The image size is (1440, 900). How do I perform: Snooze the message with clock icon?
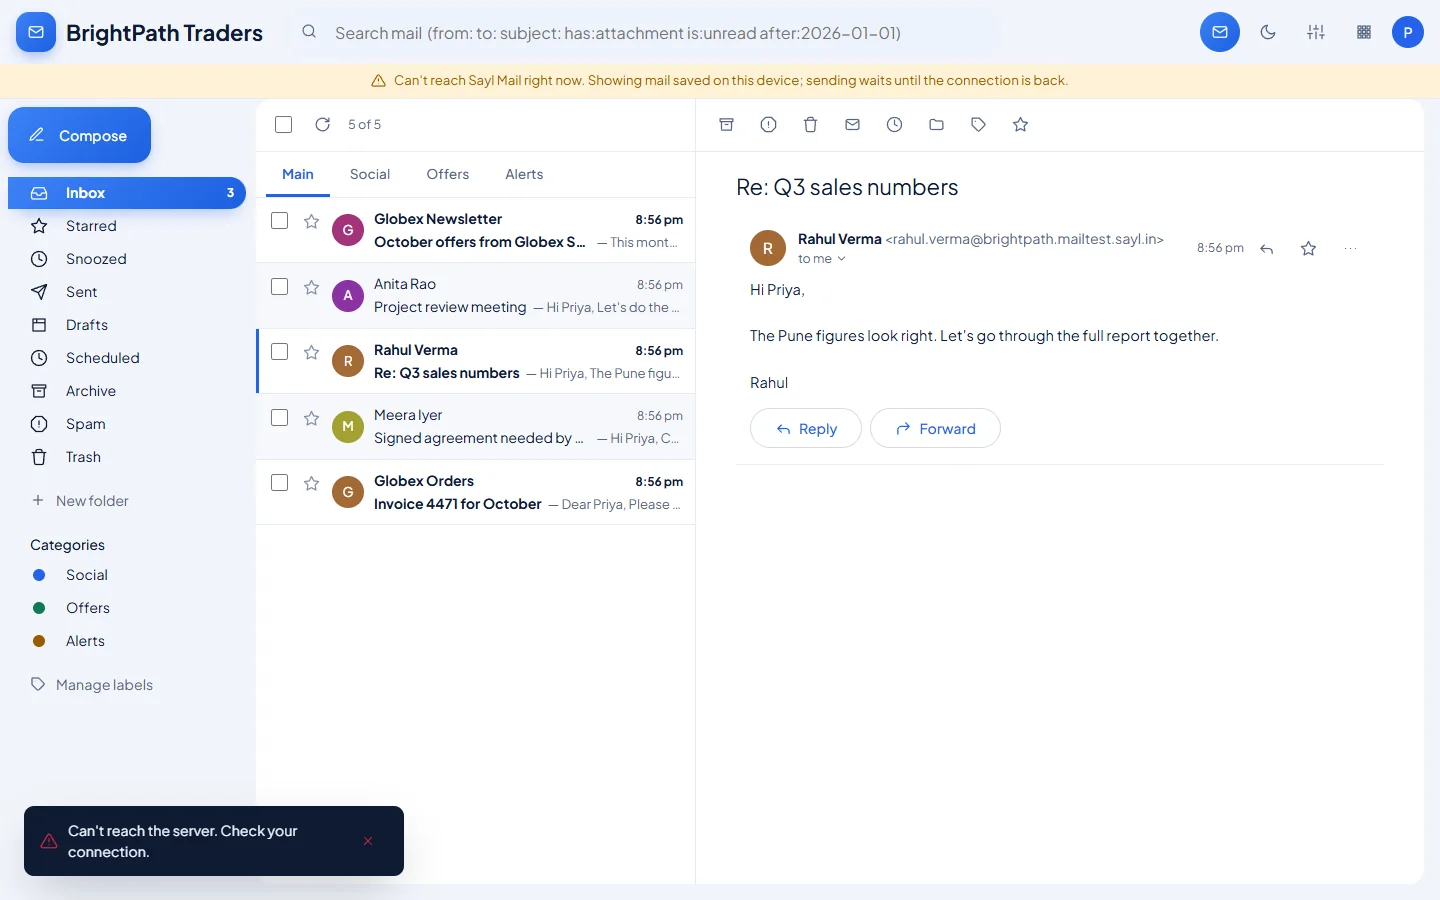coord(895,125)
